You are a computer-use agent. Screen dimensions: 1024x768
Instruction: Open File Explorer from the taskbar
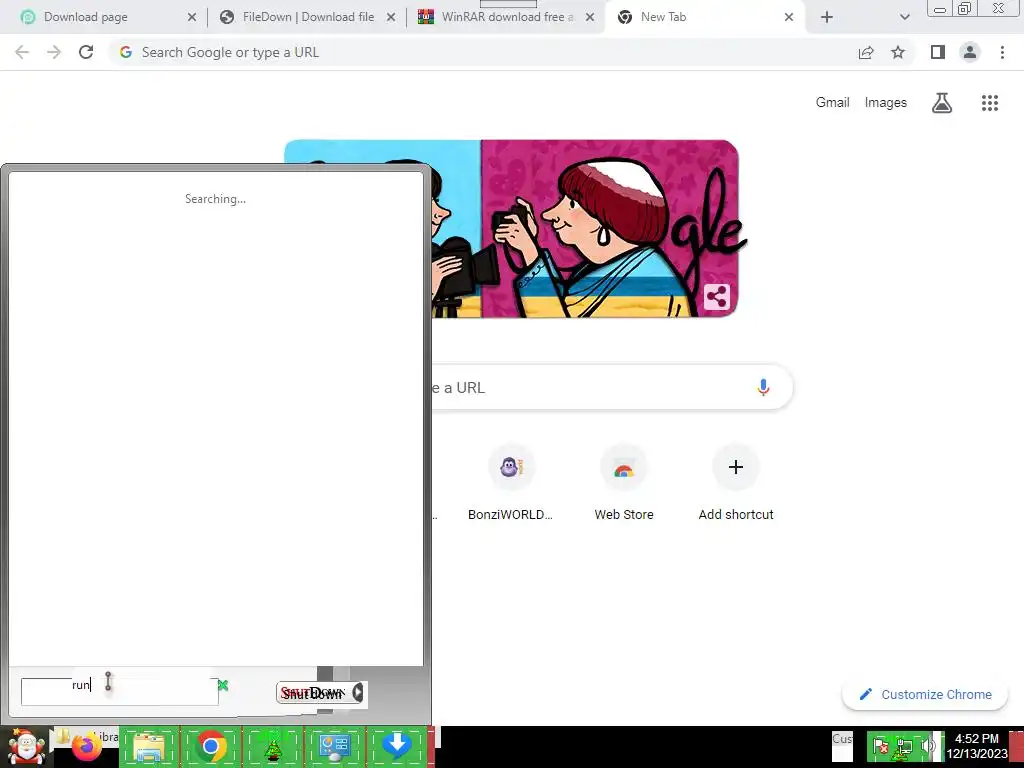click(149, 747)
